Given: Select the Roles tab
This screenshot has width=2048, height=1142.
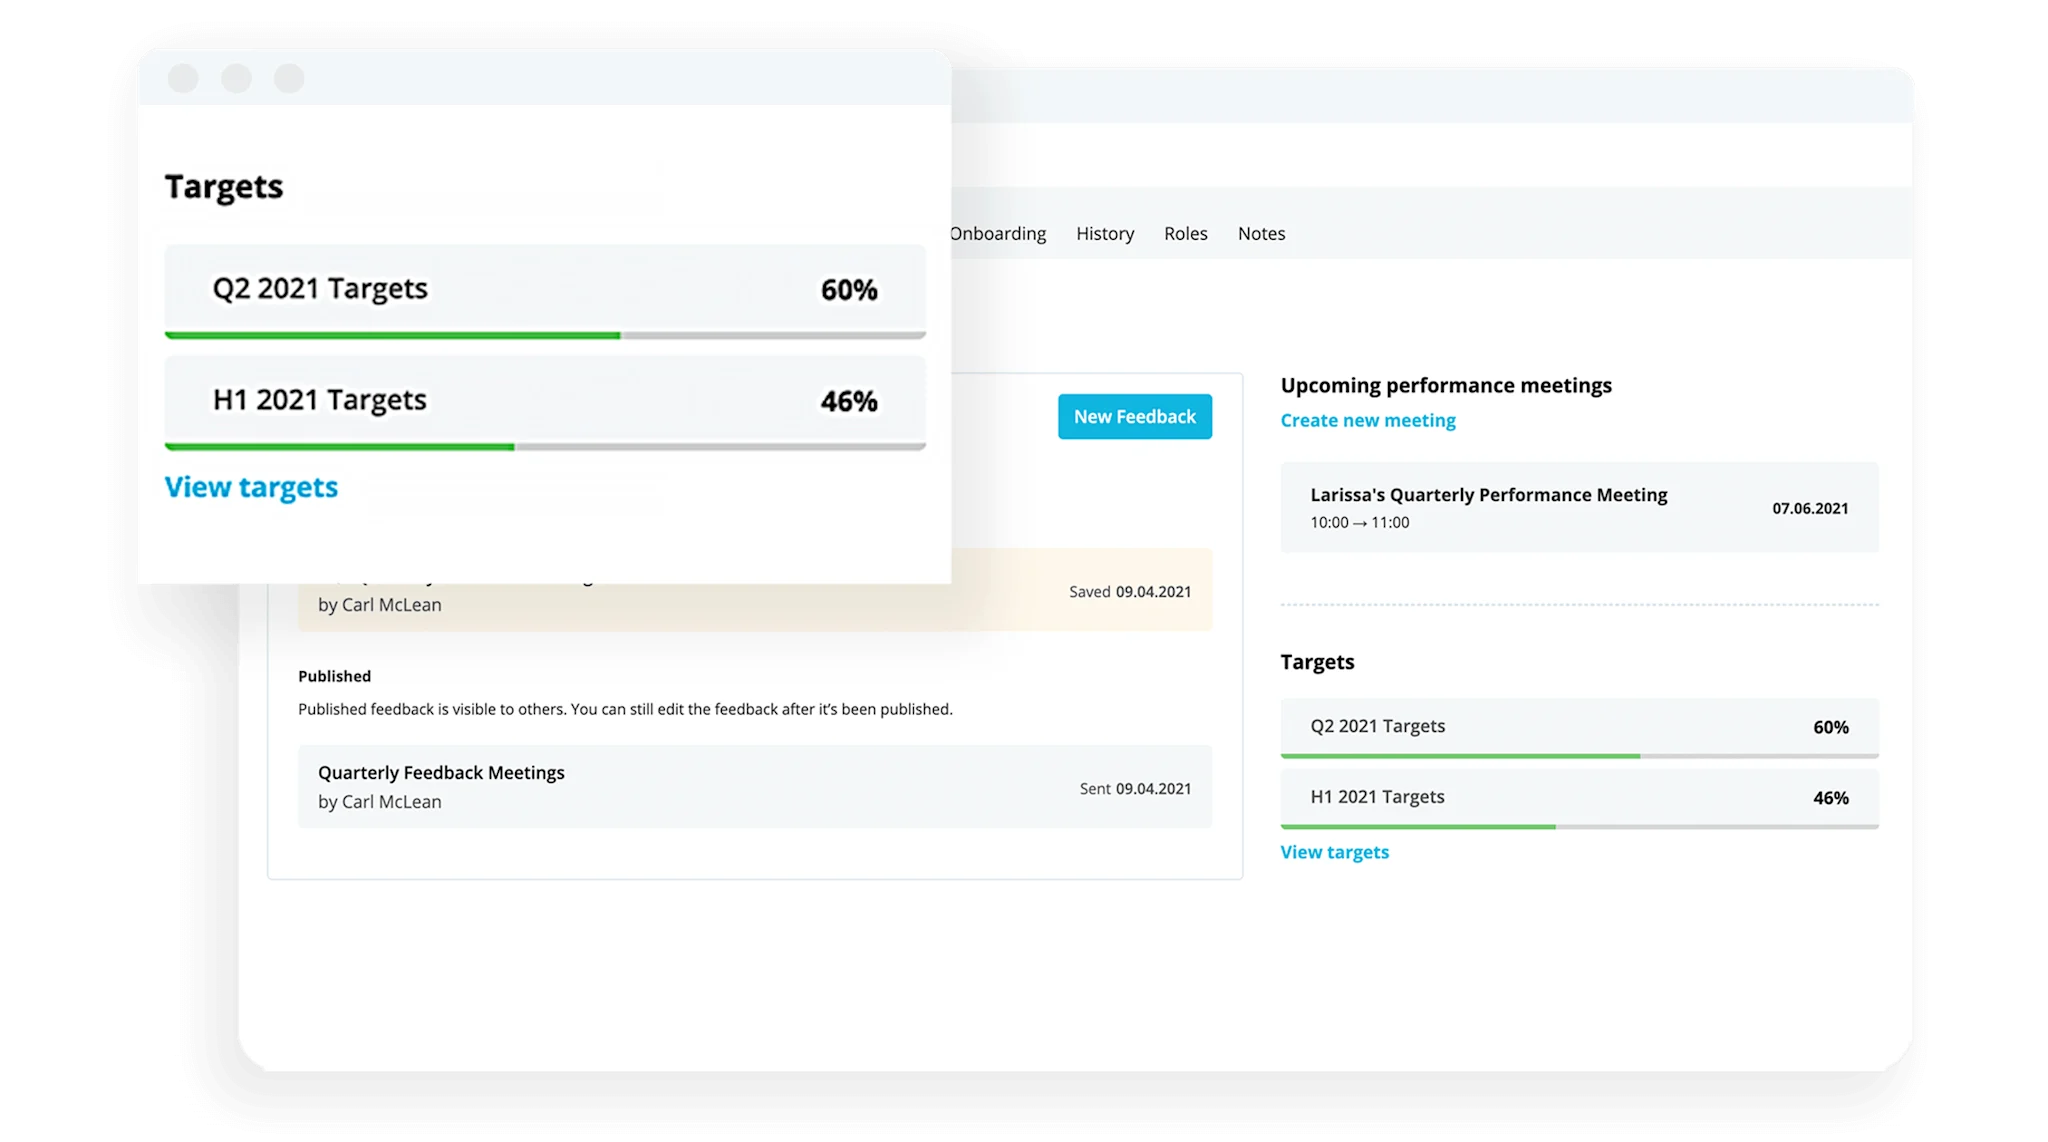Looking at the screenshot, I should [1185, 233].
